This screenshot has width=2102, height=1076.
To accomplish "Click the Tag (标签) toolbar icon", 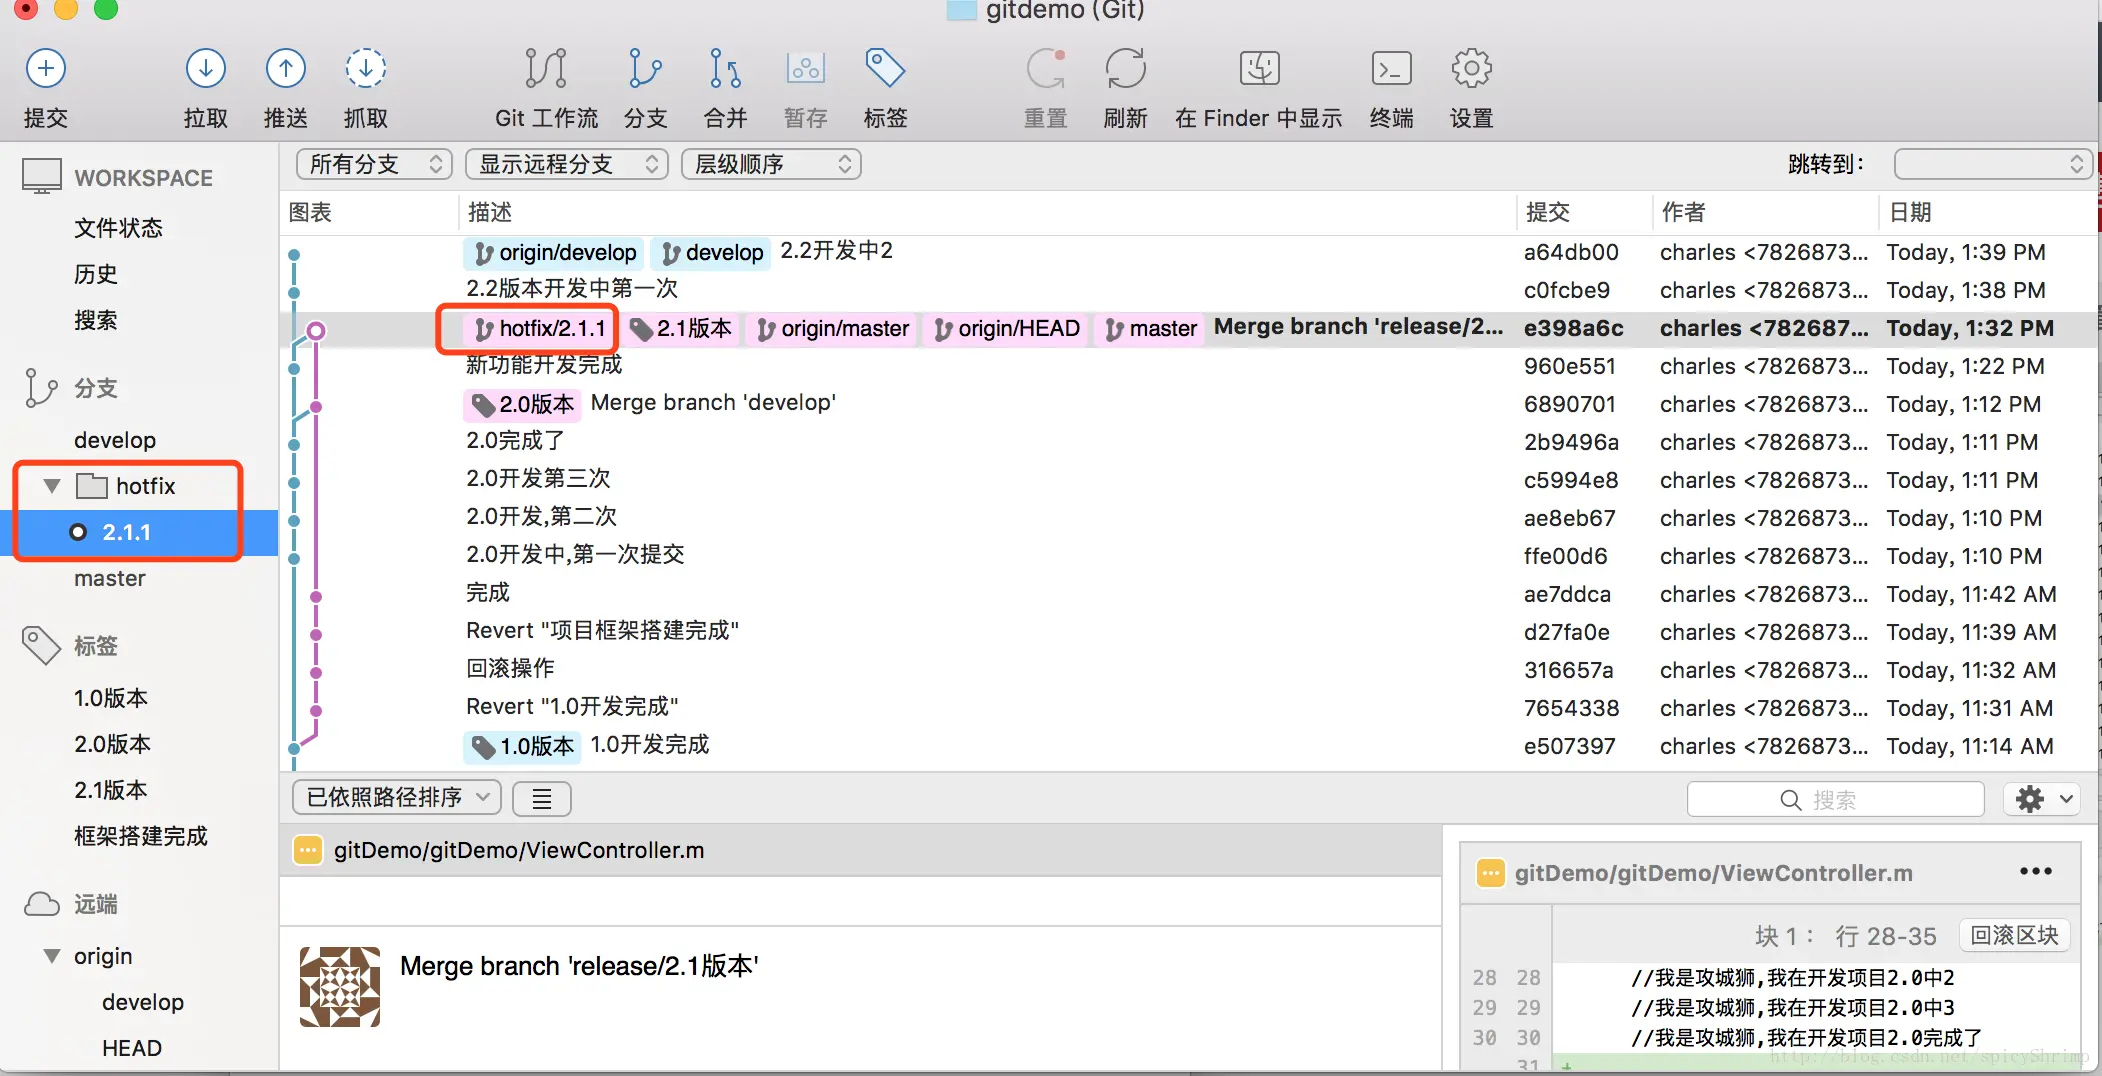I will pyautogui.click(x=885, y=69).
